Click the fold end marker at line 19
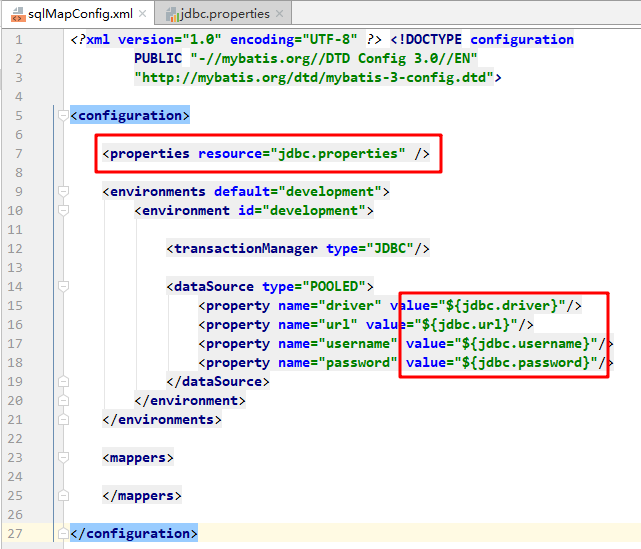 [x=63, y=381]
